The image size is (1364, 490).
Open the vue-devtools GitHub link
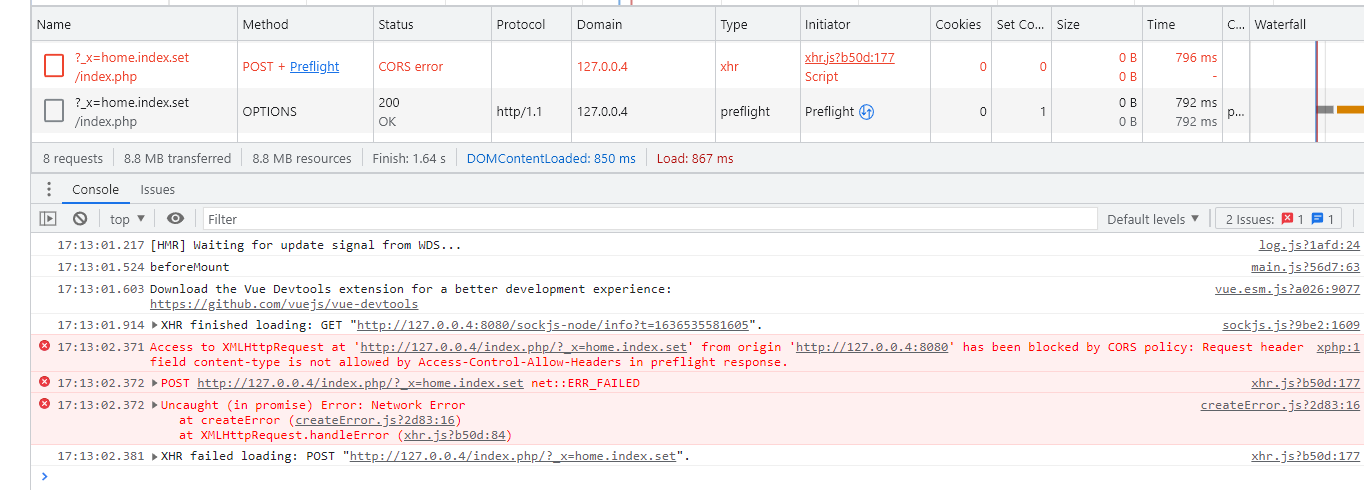[284, 304]
